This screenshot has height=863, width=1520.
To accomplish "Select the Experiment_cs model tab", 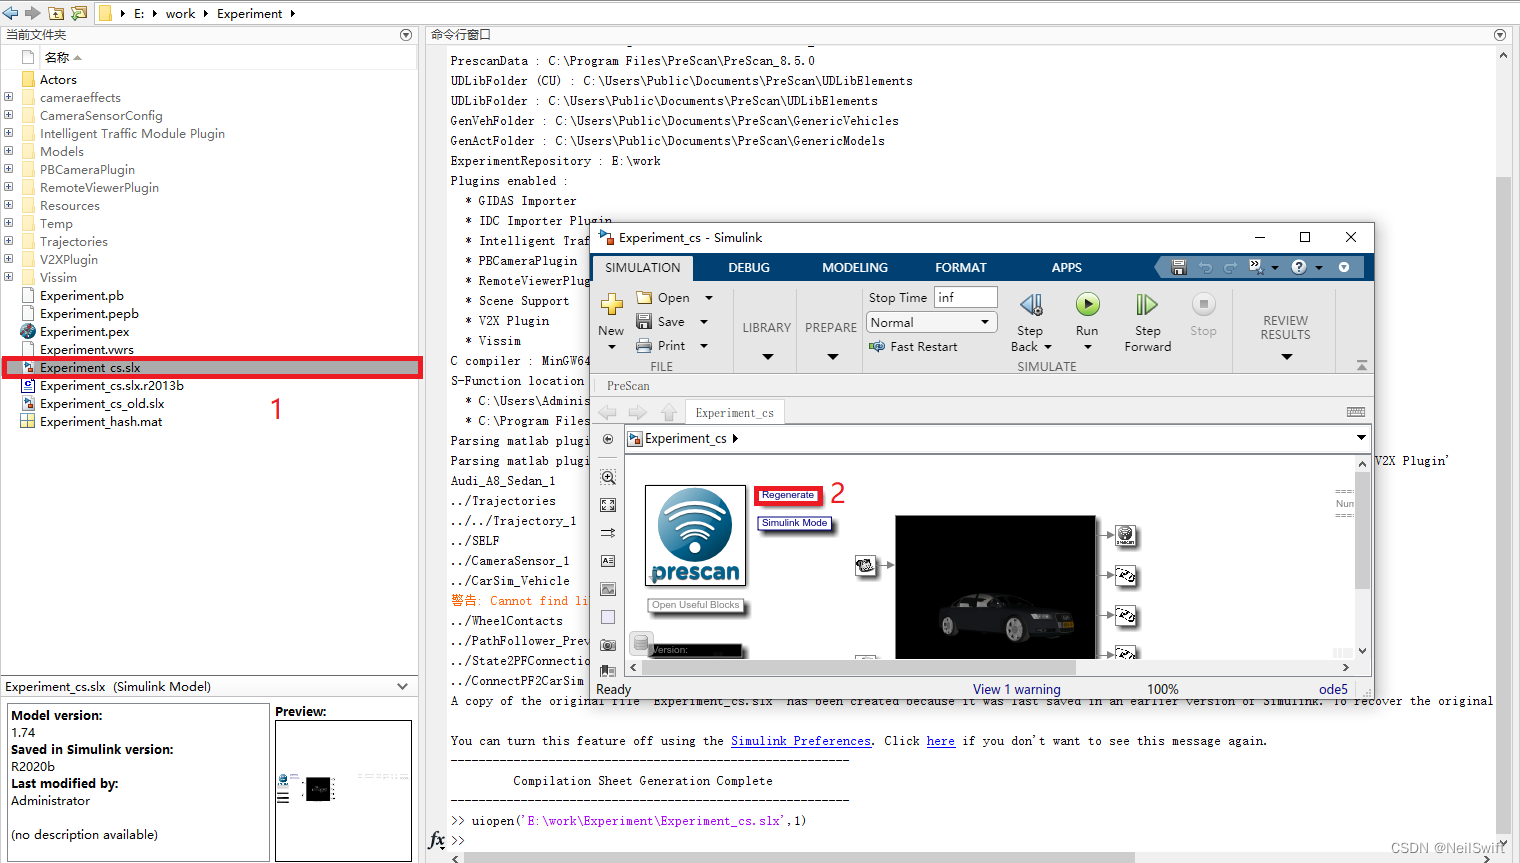I will point(735,412).
